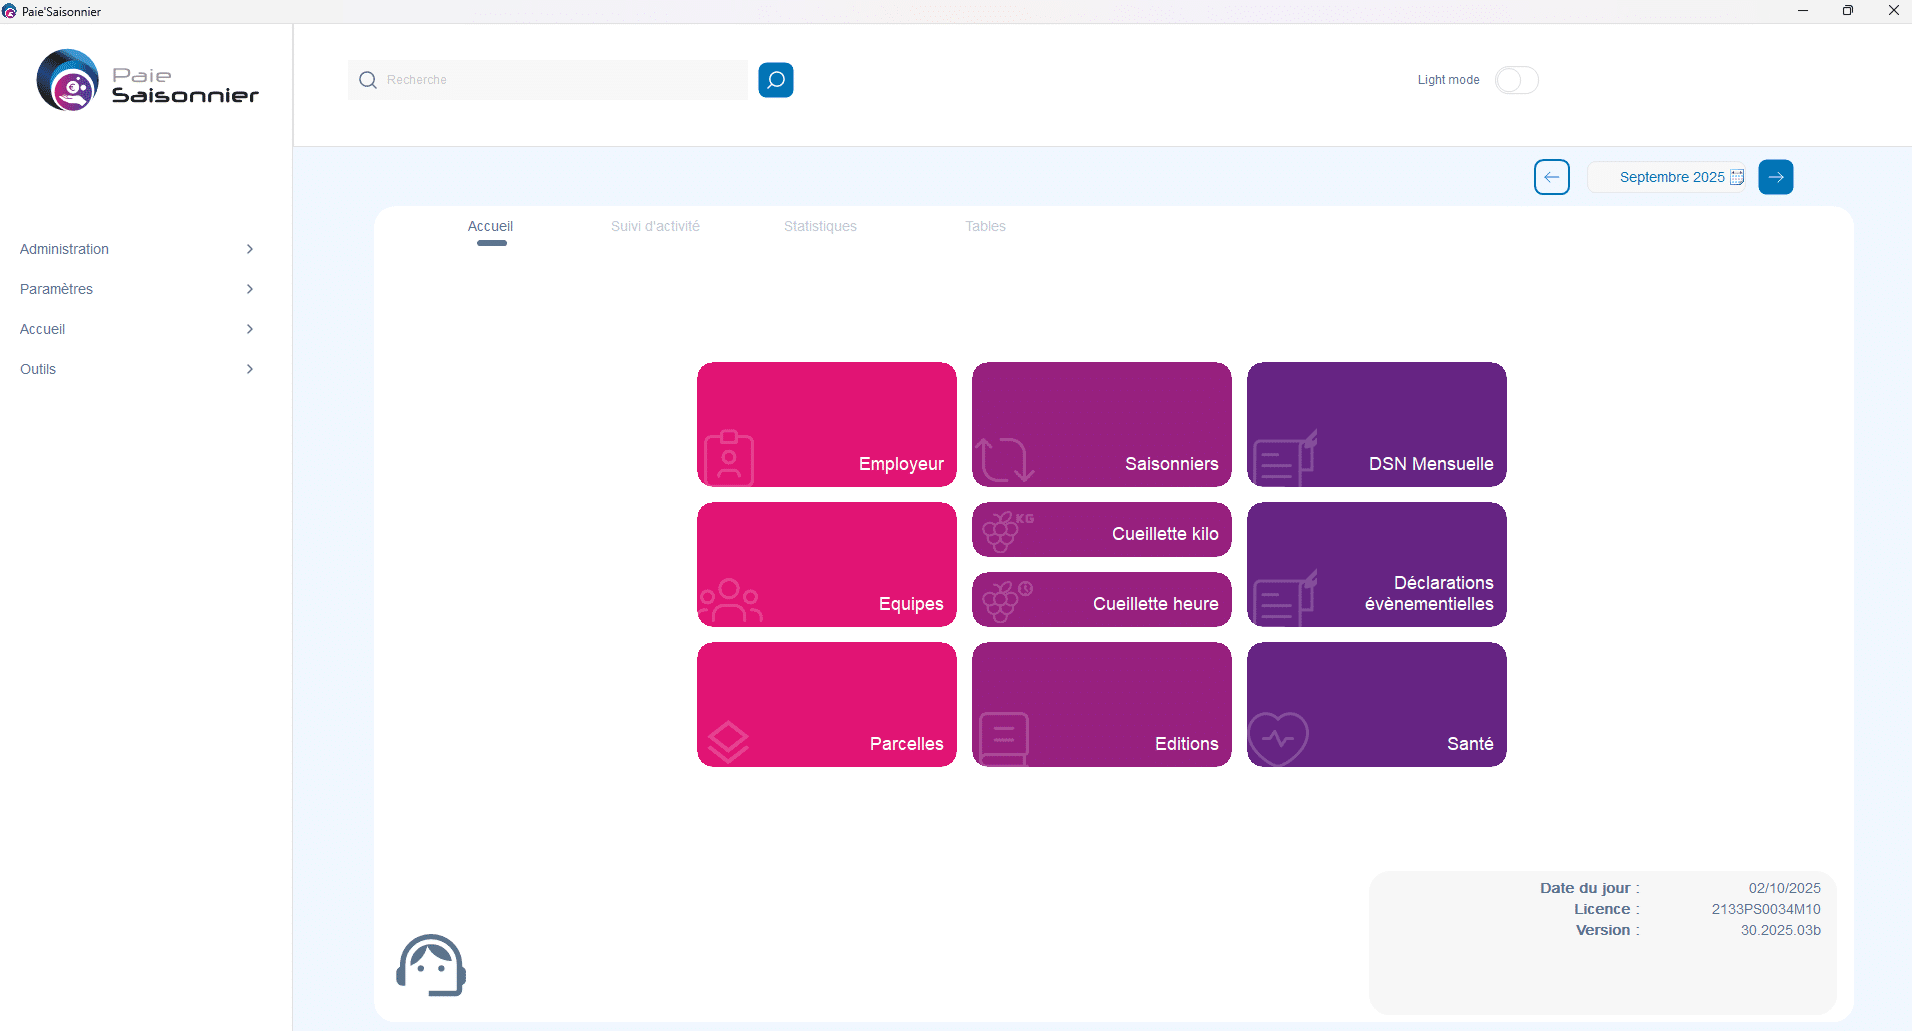Open the DSN Mensuelle tile
Screen dimensions: 1912x1031
[1376, 424]
